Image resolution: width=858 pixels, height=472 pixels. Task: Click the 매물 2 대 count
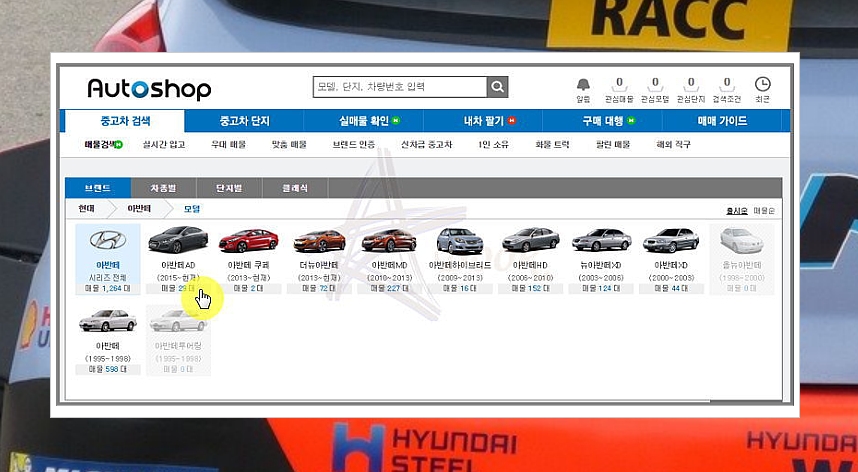tap(248, 288)
